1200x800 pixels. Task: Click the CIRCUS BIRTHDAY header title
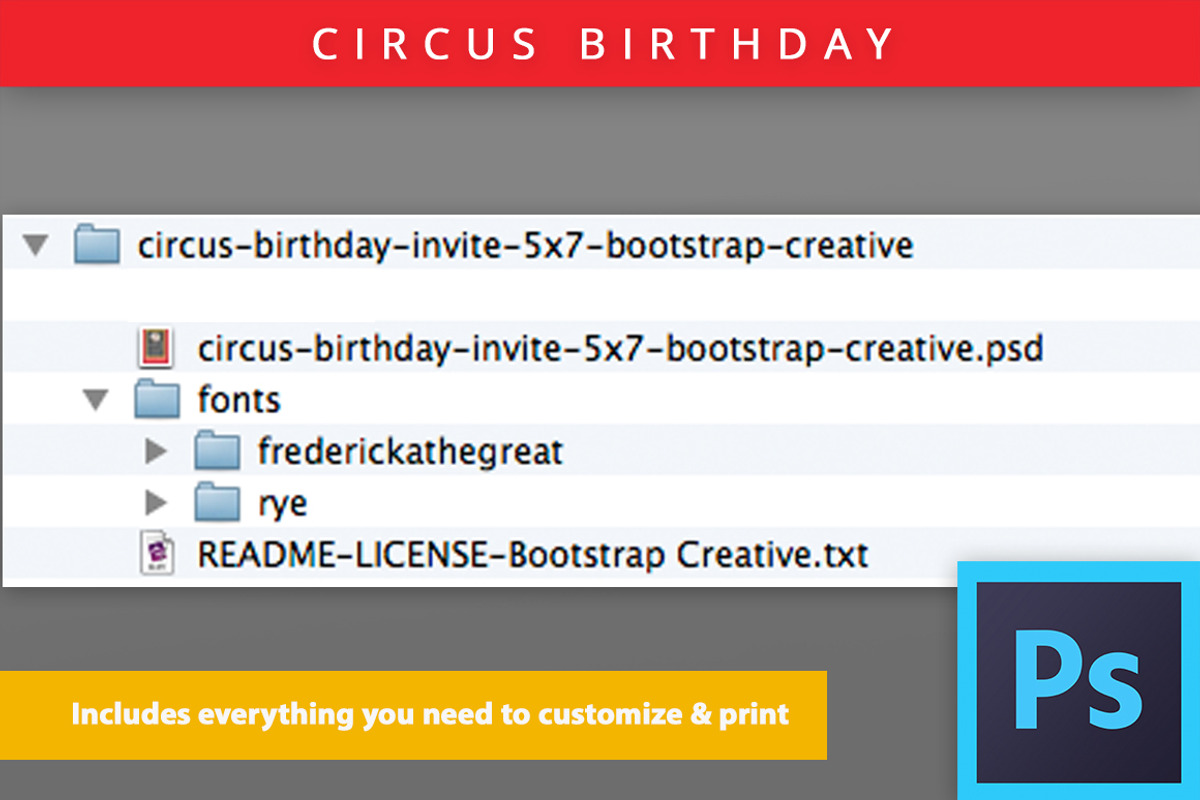tap(604, 45)
